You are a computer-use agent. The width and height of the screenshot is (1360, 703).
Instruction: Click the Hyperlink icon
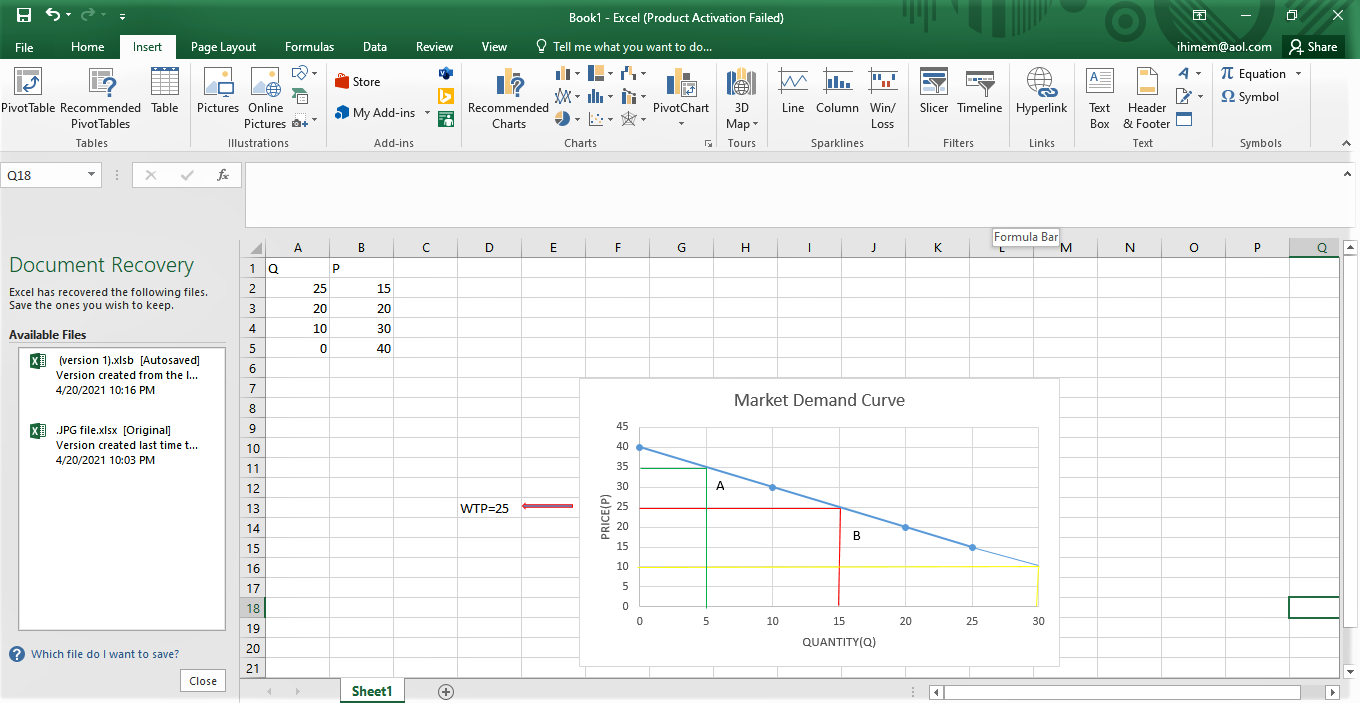point(1041,84)
